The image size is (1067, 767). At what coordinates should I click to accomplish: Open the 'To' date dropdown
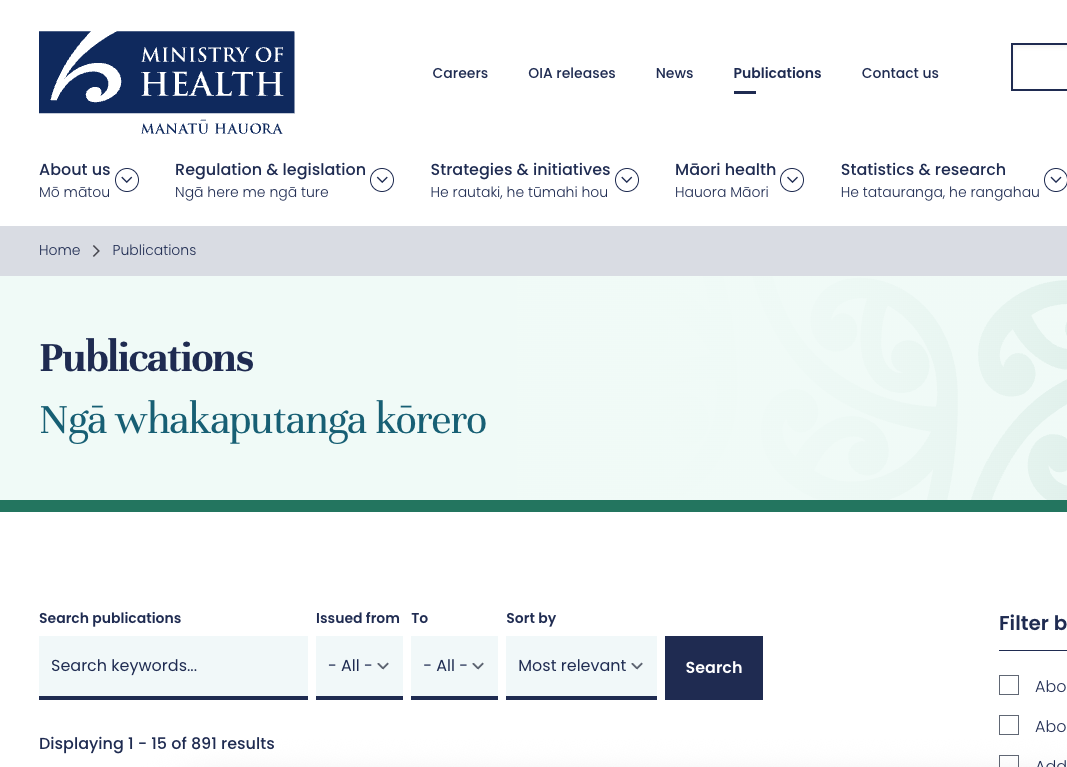click(454, 665)
